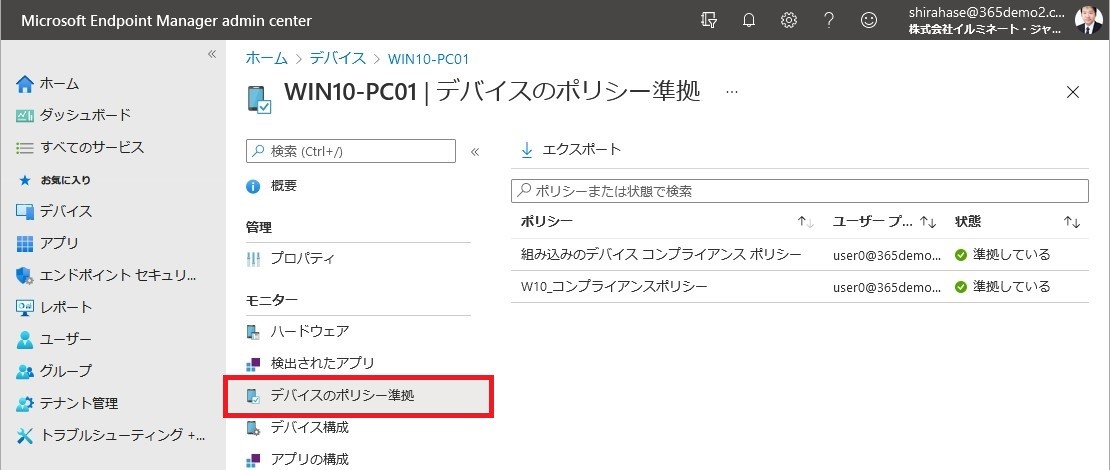Open the directory and subscription filter icon
Viewport: 1110px width, 470px height.
[708, 21]
